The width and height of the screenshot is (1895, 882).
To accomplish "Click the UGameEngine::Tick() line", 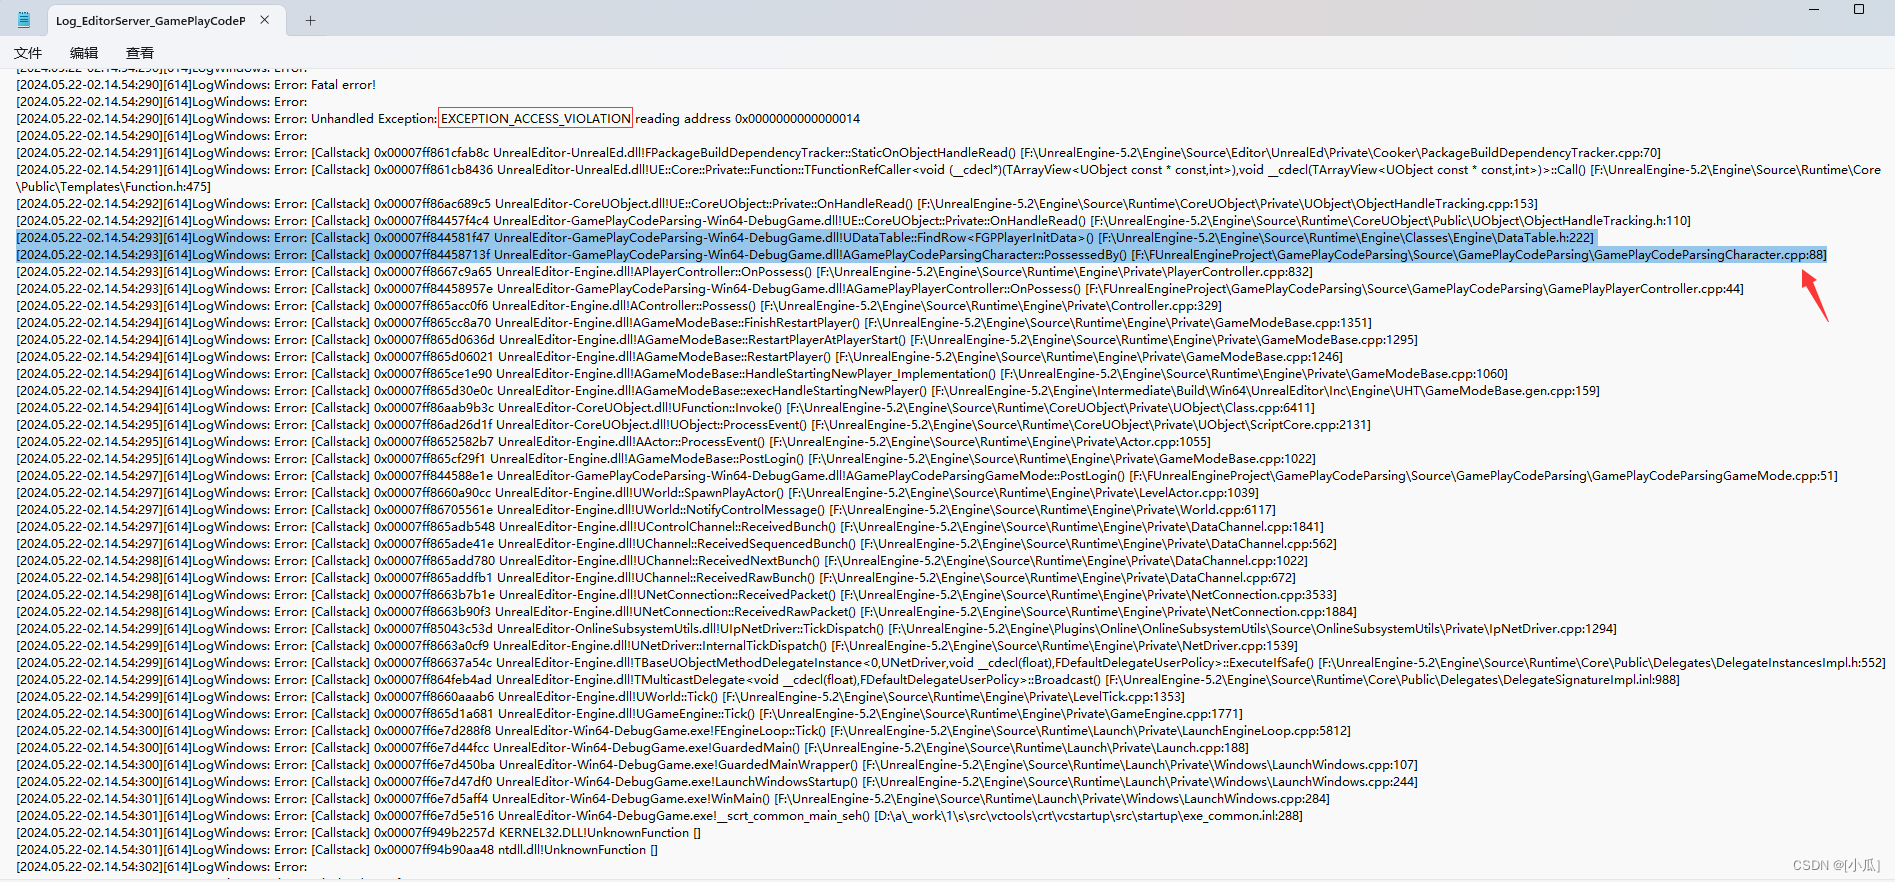I will pyautogui.click(x=629, y=714).
